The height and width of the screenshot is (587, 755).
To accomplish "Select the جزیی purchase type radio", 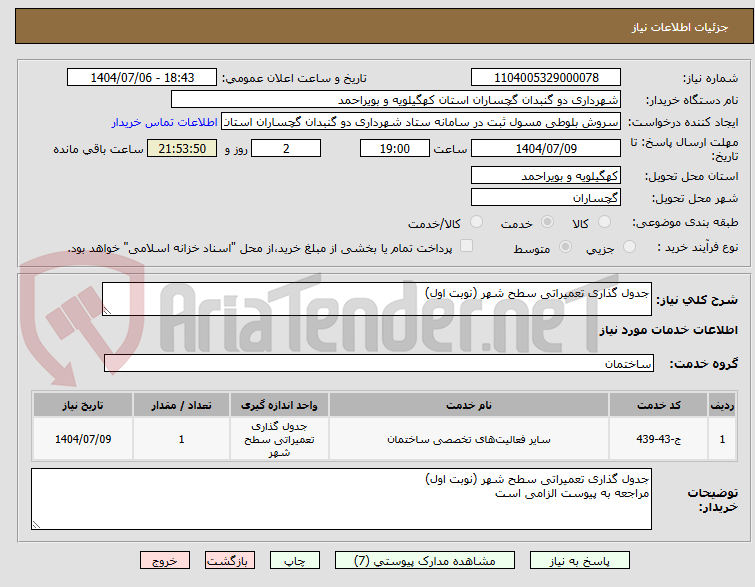I will pyautogui.click(x=629, y=247).
